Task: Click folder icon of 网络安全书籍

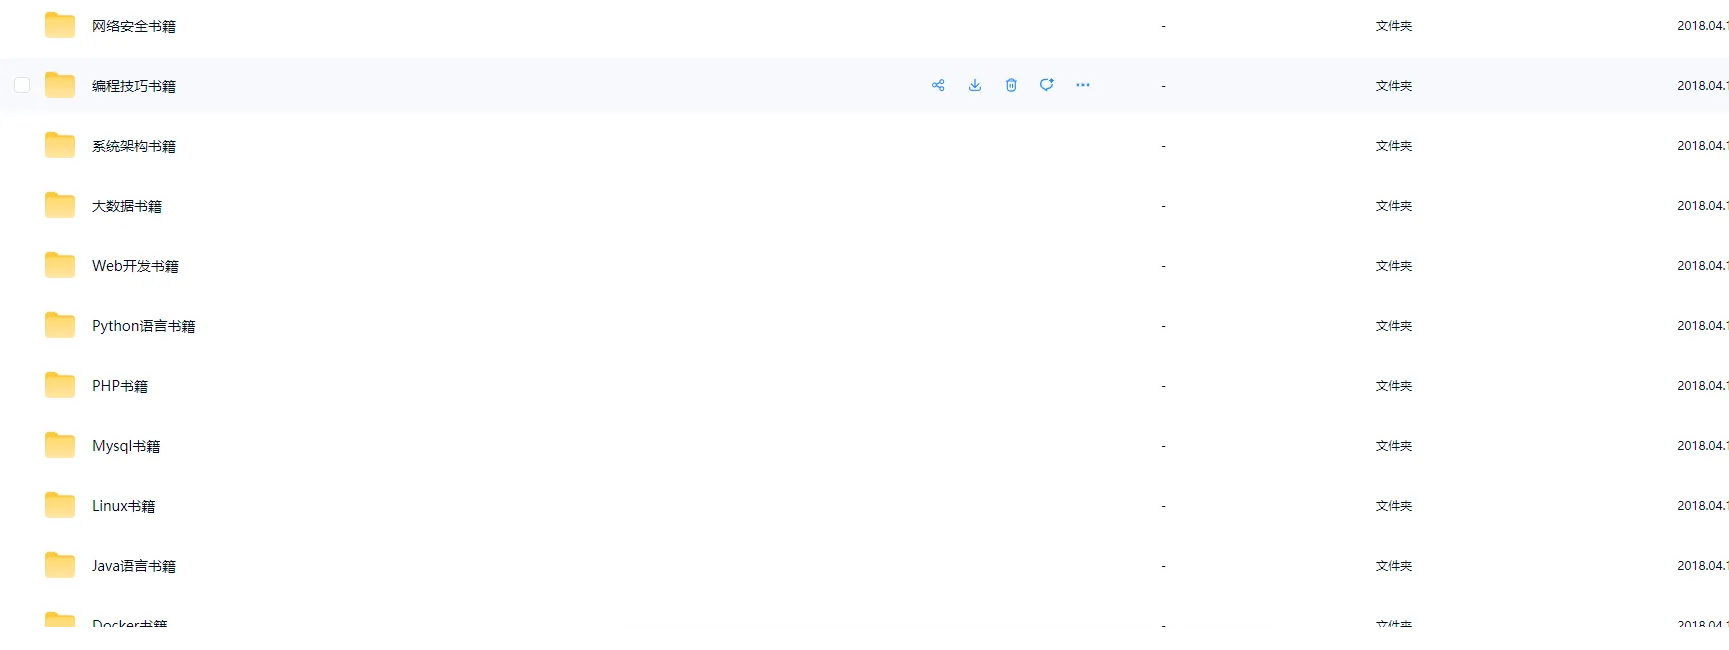Action: [x=60, y=25]
